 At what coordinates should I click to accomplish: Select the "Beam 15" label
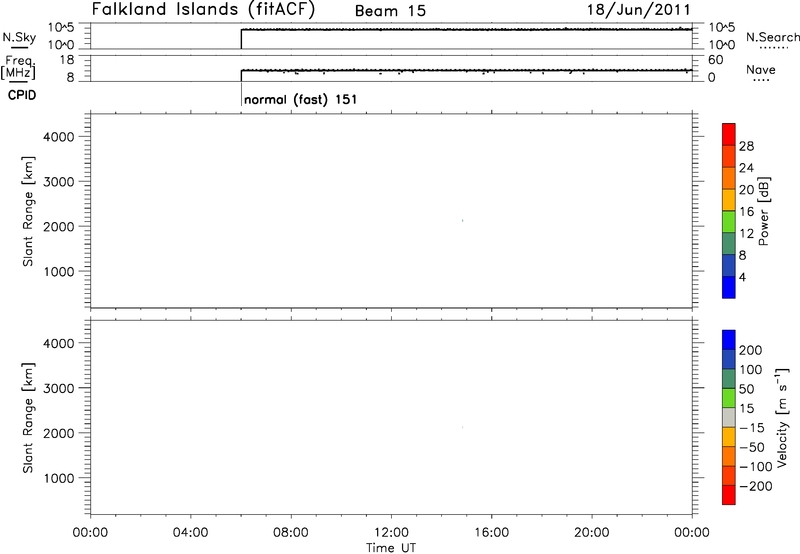click(390, 11)
